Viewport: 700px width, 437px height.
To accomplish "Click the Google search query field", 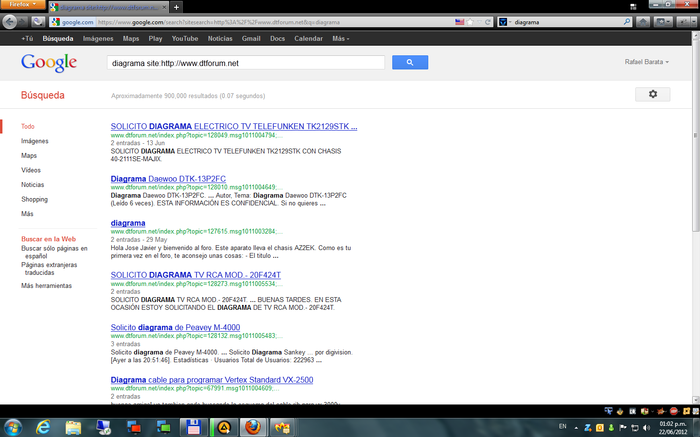I will 246,62.
